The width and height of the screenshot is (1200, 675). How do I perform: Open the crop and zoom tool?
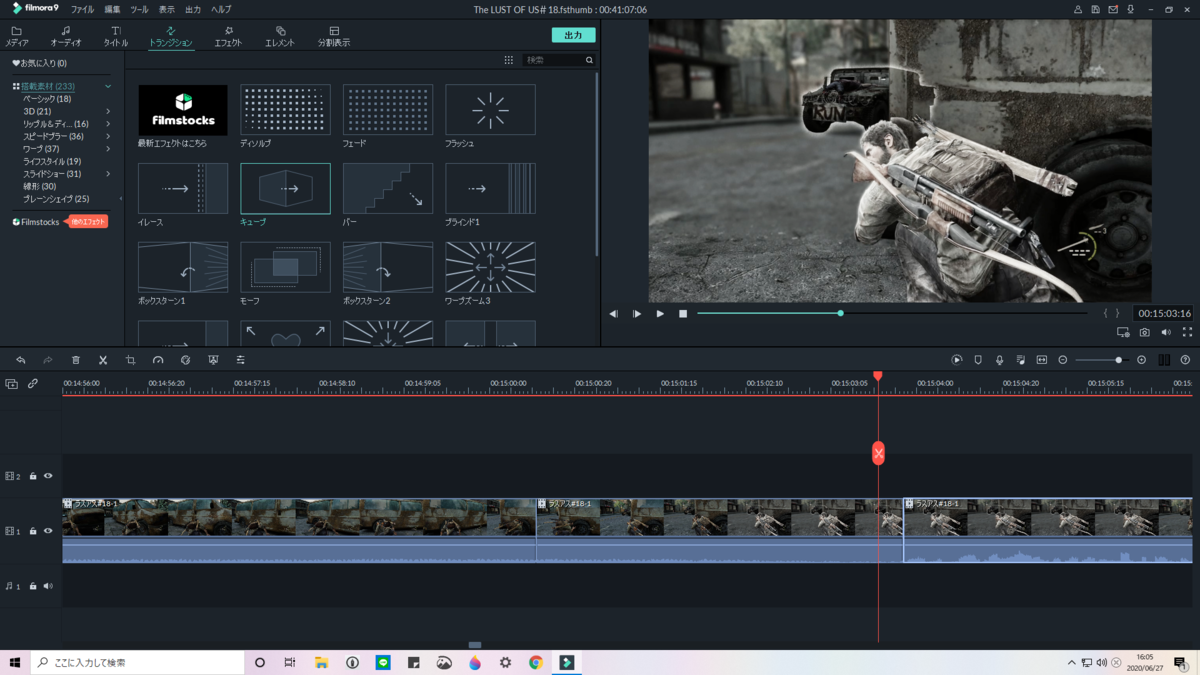[x=130, y=360]
